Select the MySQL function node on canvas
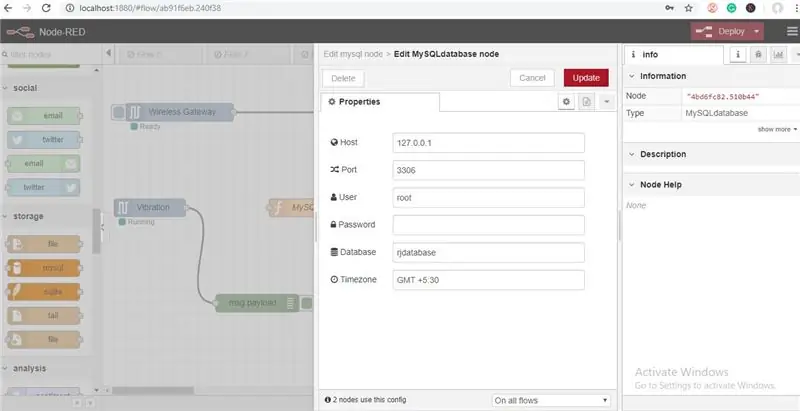Viewport: 800px width, 411px height. tap(291, 208)
